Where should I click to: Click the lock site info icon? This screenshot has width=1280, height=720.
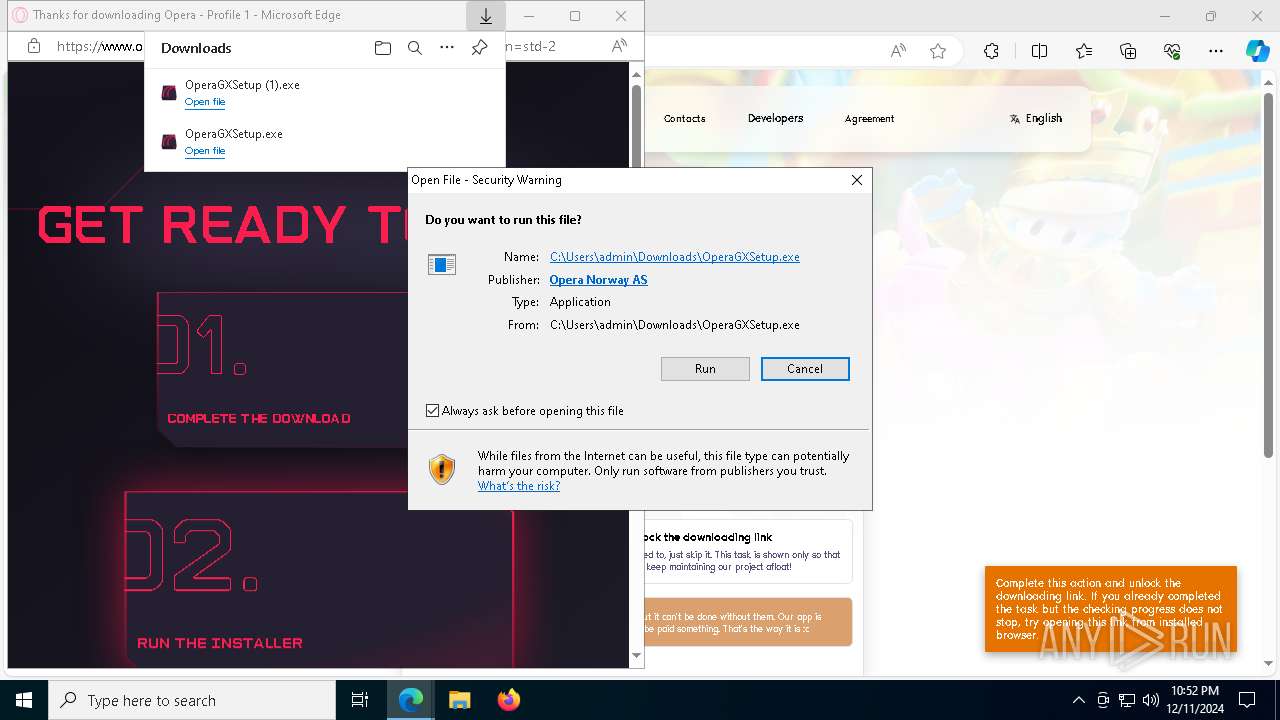tap(34, 46)
